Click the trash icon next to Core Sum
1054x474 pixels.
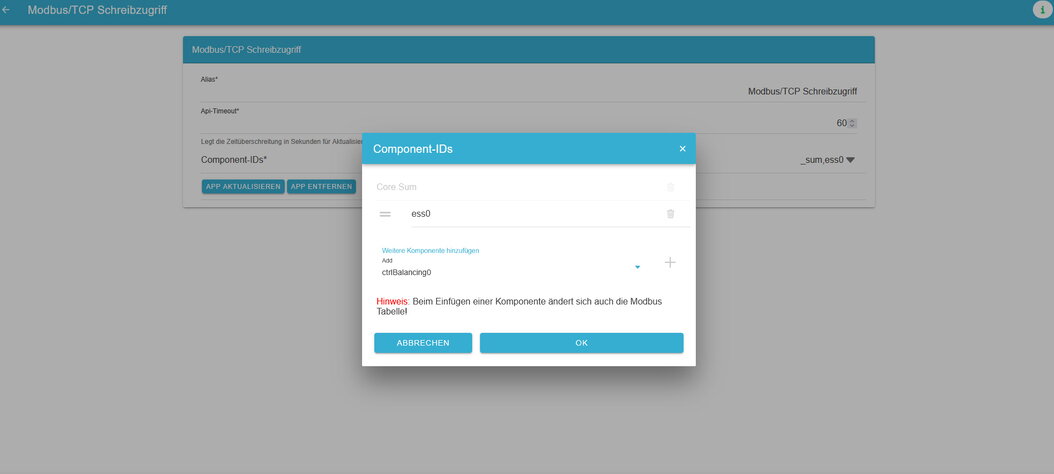point(670,187)
